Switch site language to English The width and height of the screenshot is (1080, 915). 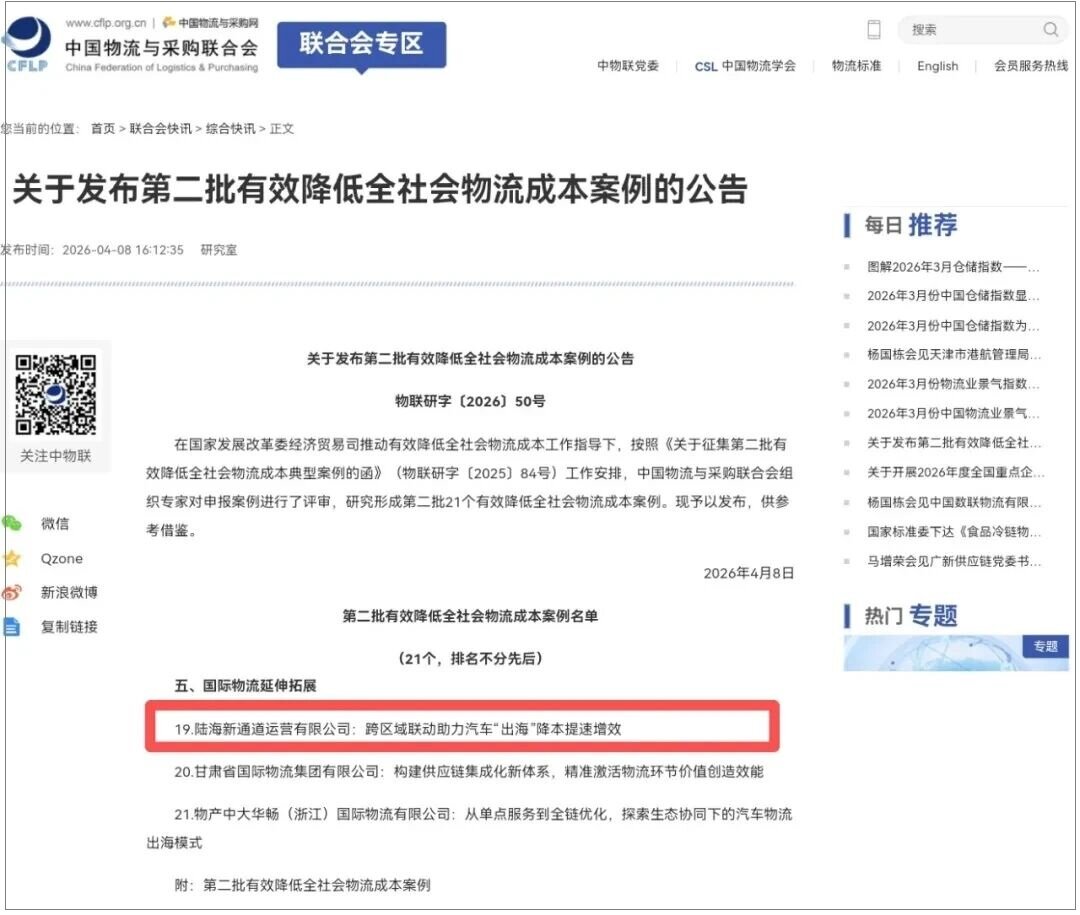pyautogui.click(x=937, y=66)
